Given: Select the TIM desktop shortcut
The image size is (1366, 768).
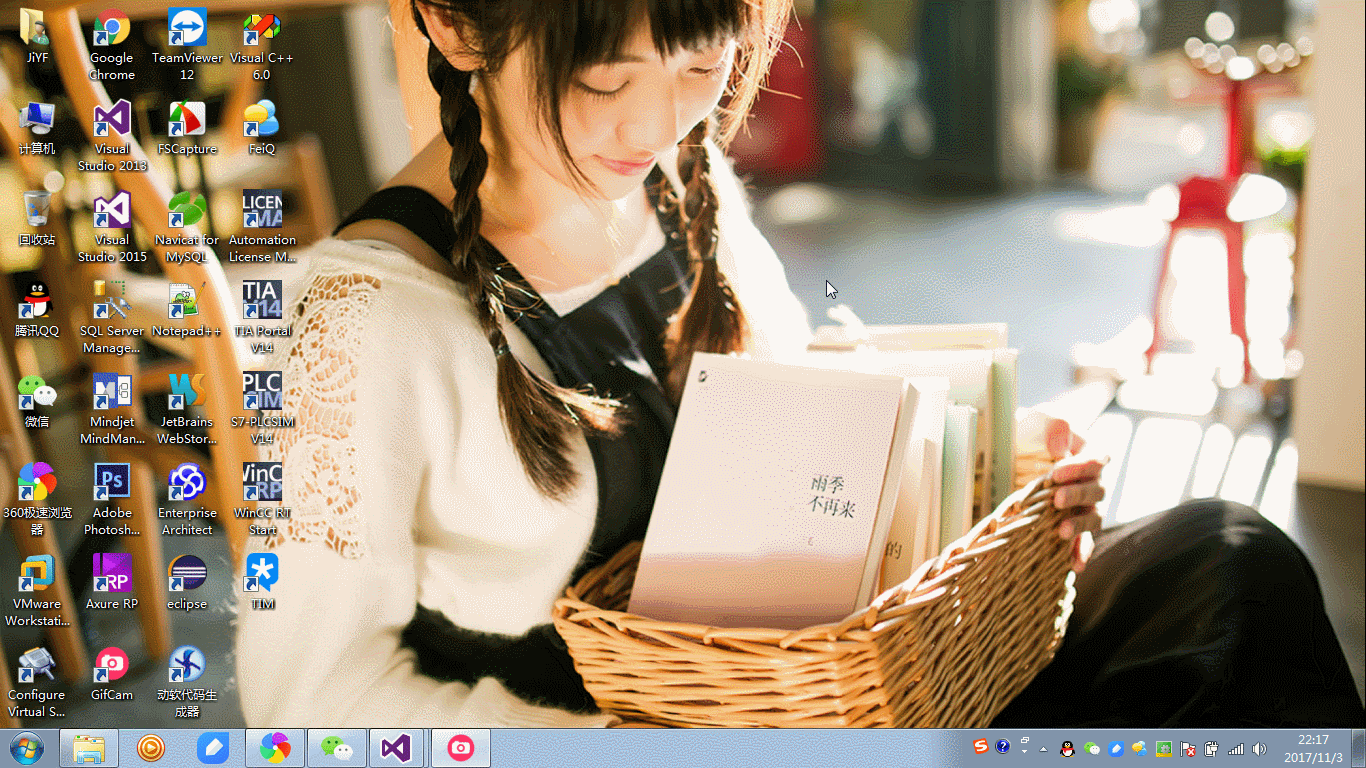Looking at the screenshot, I should coord(262,582).
